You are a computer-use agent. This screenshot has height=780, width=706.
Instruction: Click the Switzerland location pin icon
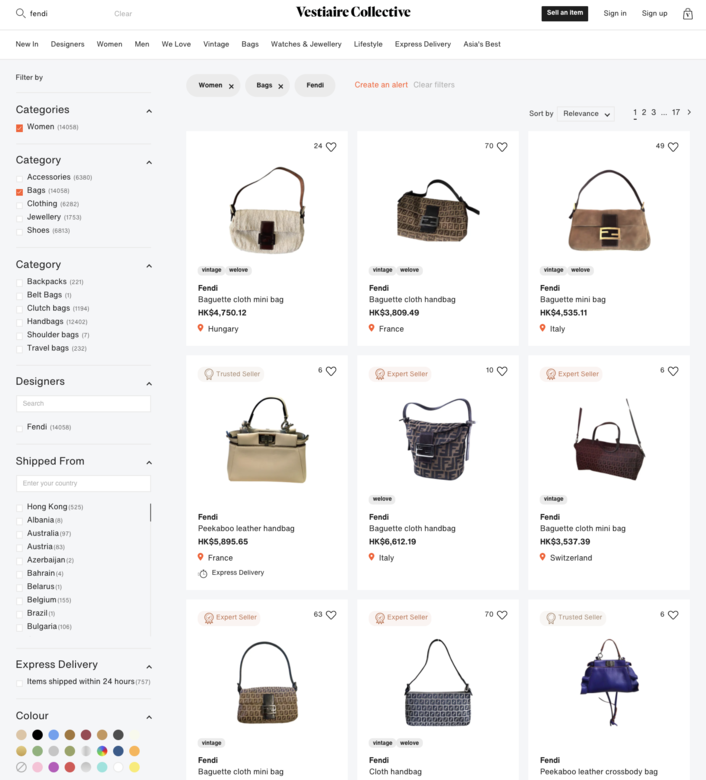click(x=543, y=557)
